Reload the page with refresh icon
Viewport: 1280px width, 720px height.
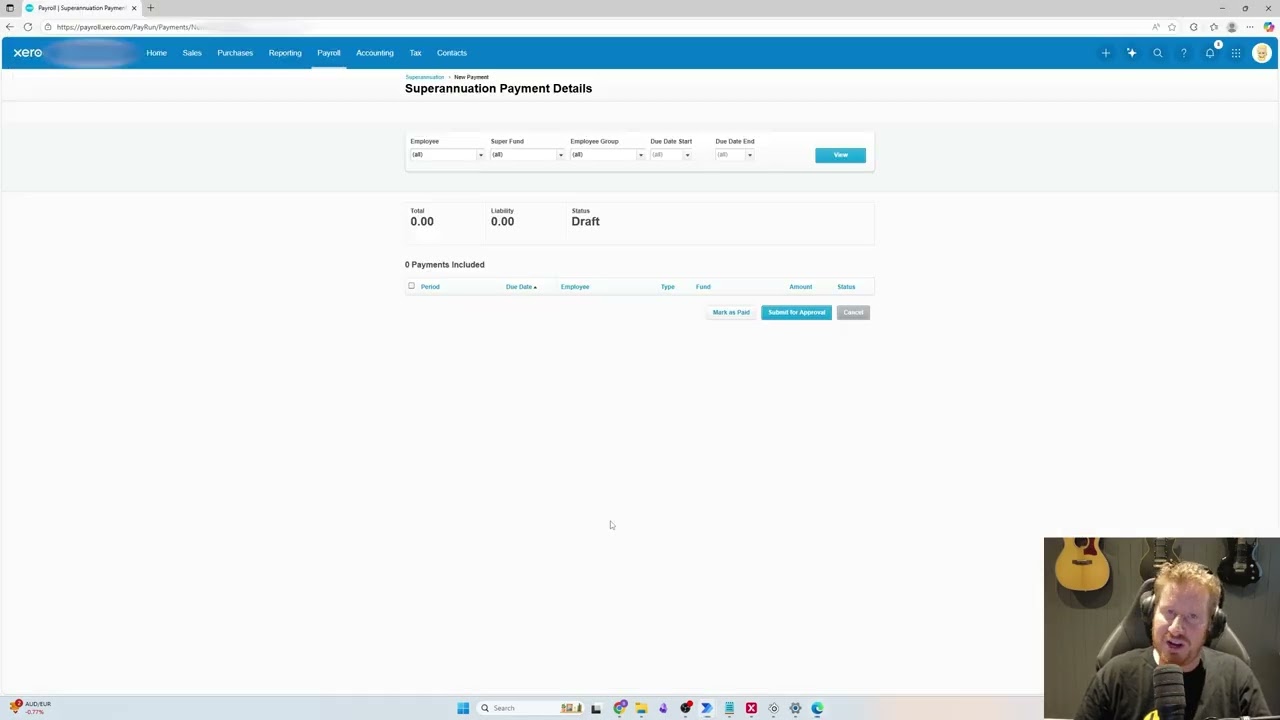click(28, 27)
